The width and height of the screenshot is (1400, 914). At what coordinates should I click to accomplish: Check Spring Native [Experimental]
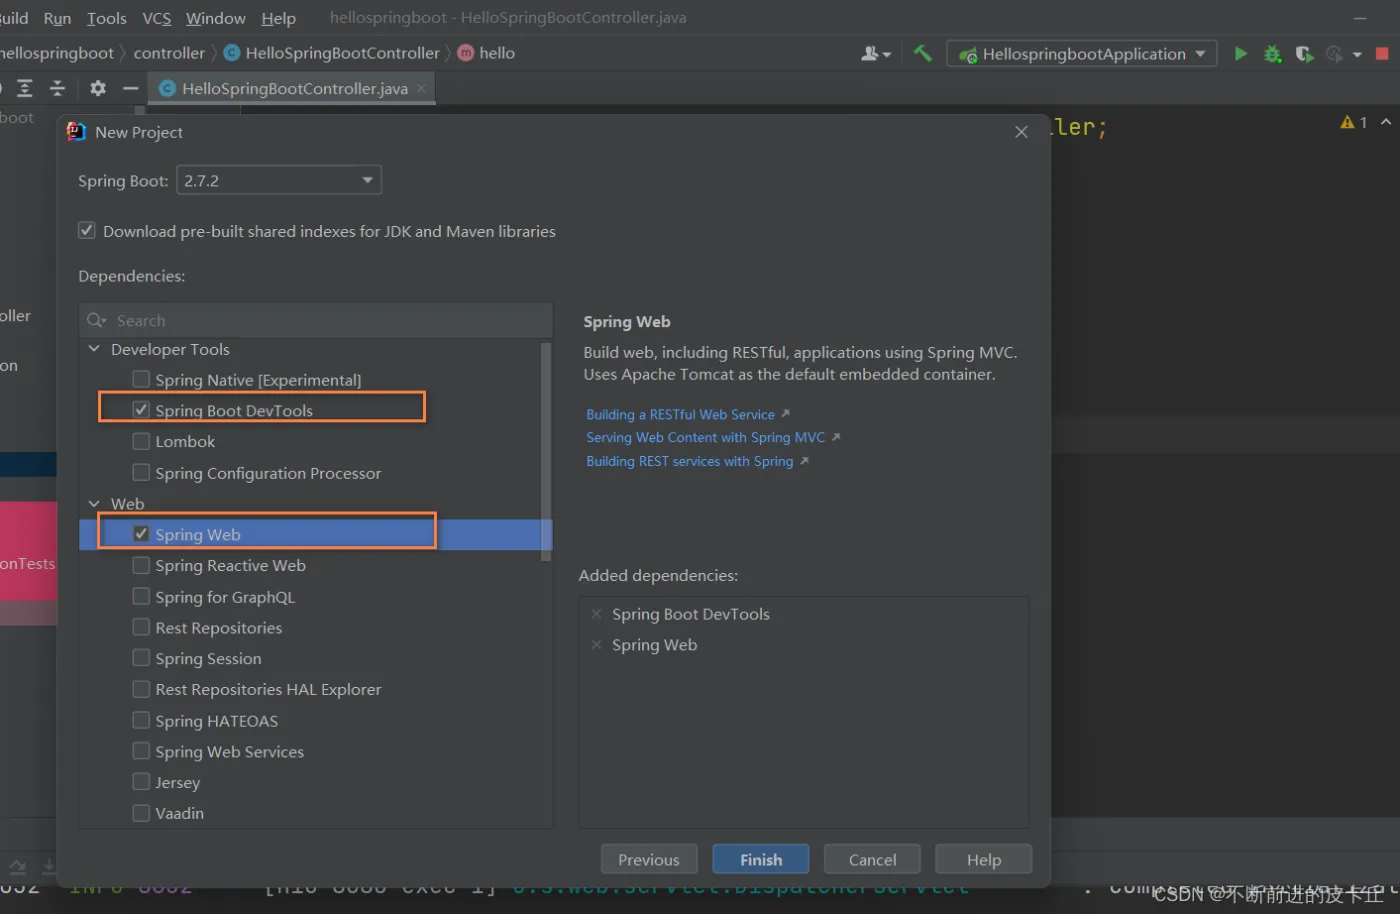click(141, 379)
